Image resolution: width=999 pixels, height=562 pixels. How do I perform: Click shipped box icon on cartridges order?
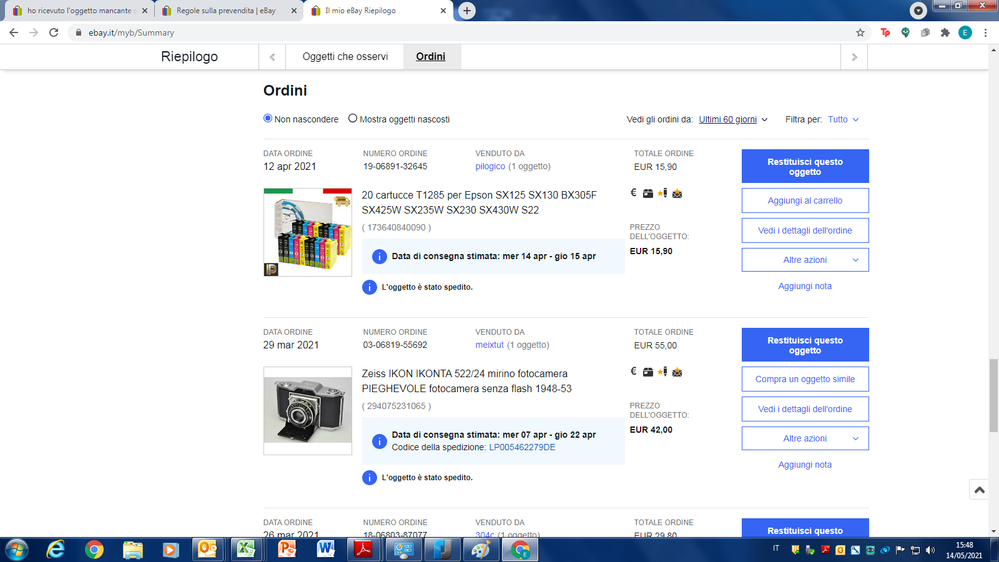tap(648, 194)
